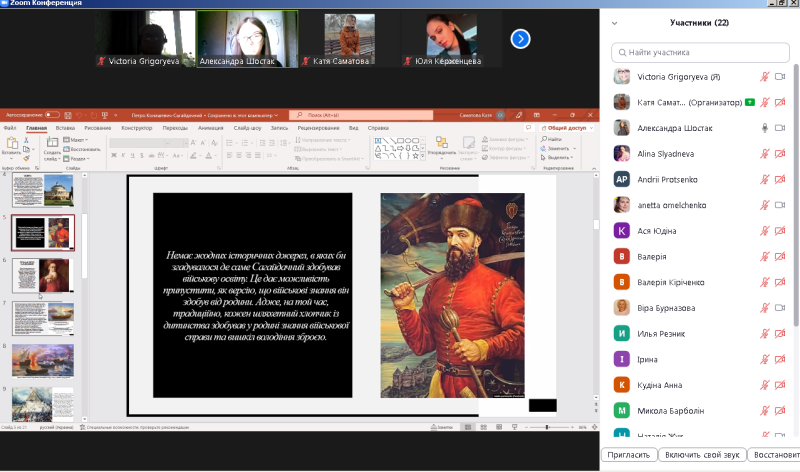Switch to the Рецензирование tab
800x472 pixels.
[318, 128]
